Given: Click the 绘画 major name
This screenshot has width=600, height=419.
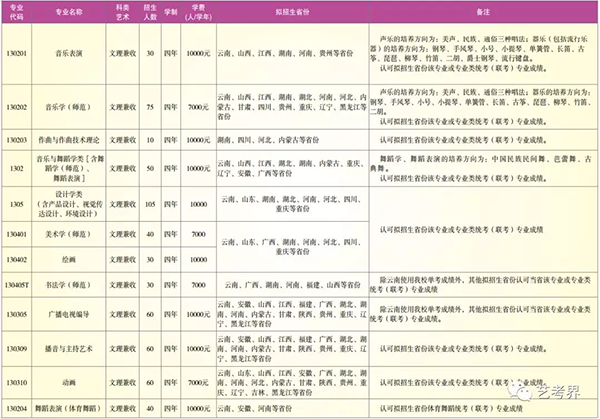Looking at the screenshot, I should pyautogui.click(x=69, y=260).
